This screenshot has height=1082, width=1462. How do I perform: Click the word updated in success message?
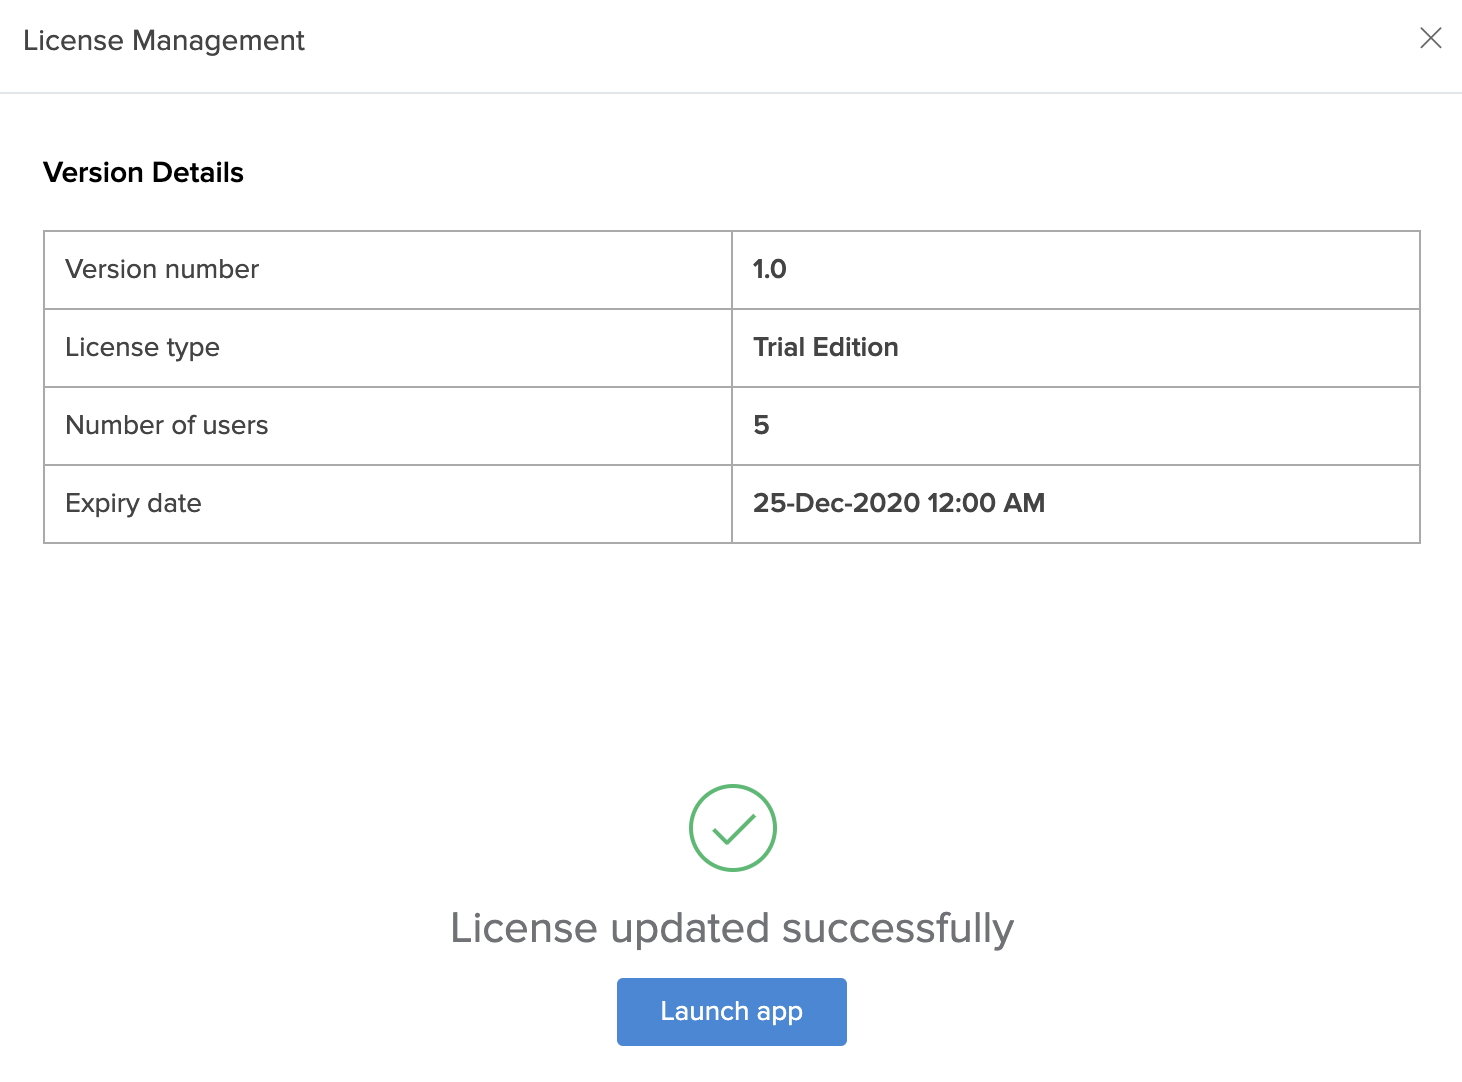(690, 928)
